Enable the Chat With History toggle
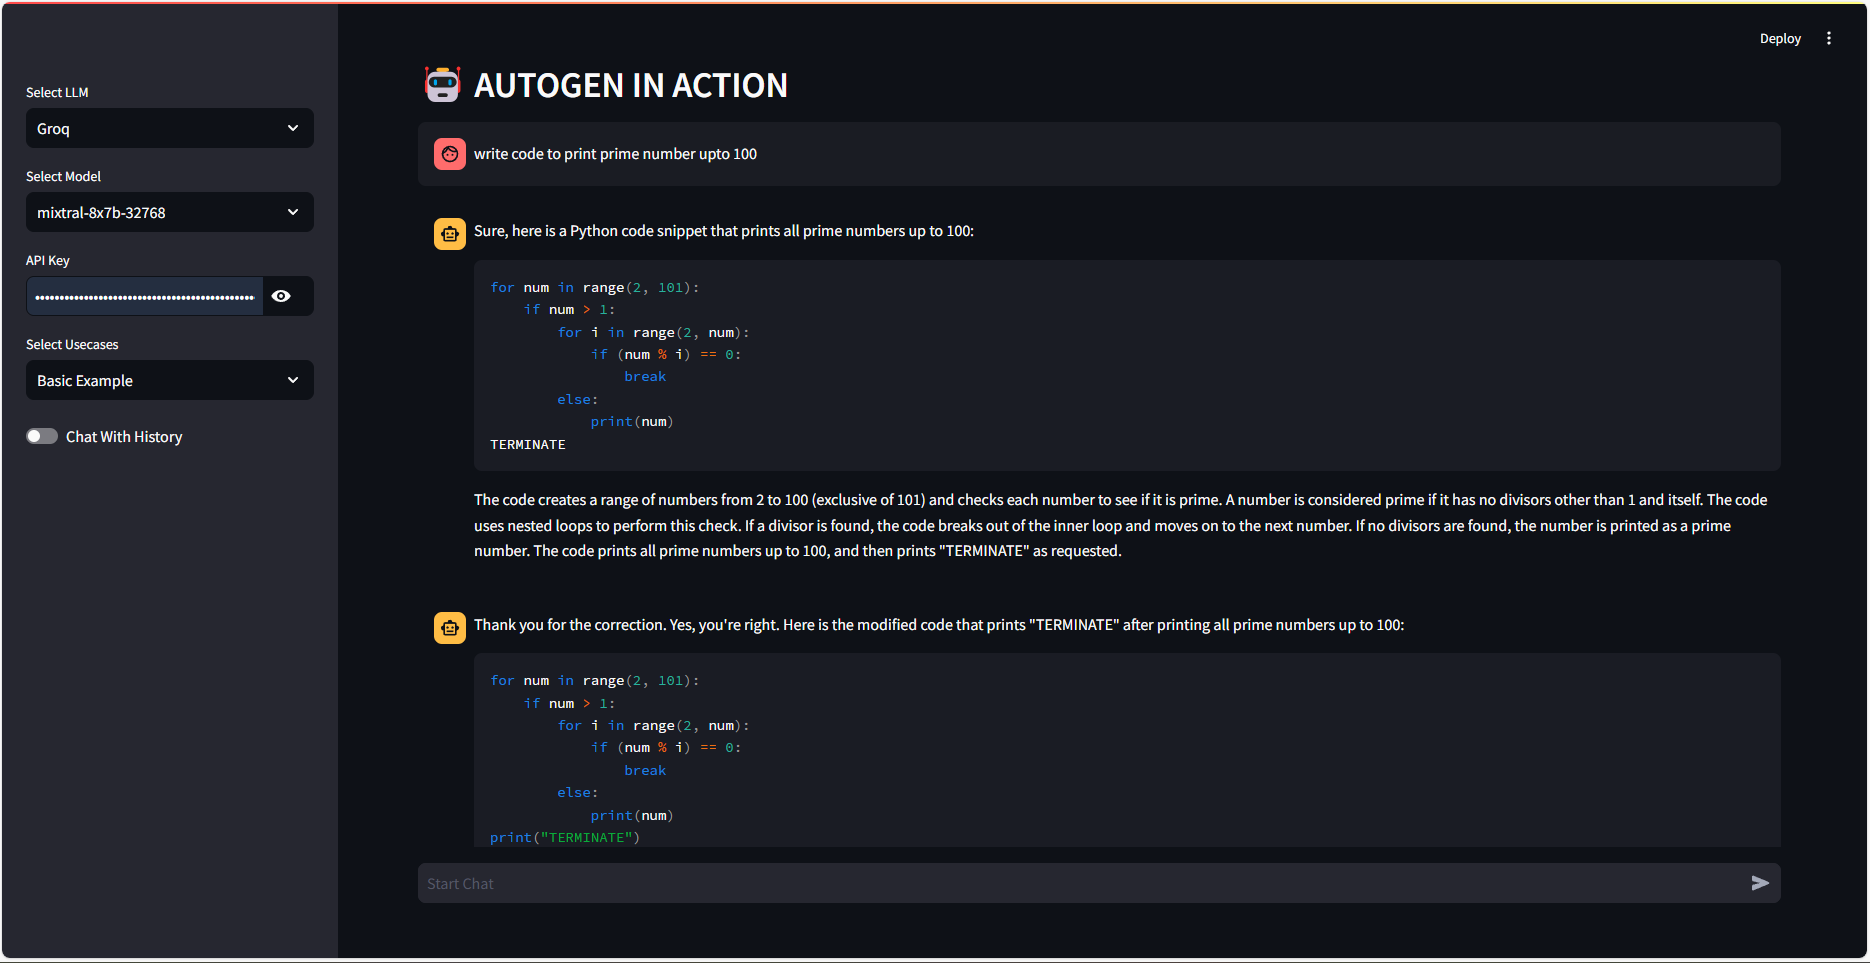Viewport: 1870px width, 963px height. tap(42, 436)
